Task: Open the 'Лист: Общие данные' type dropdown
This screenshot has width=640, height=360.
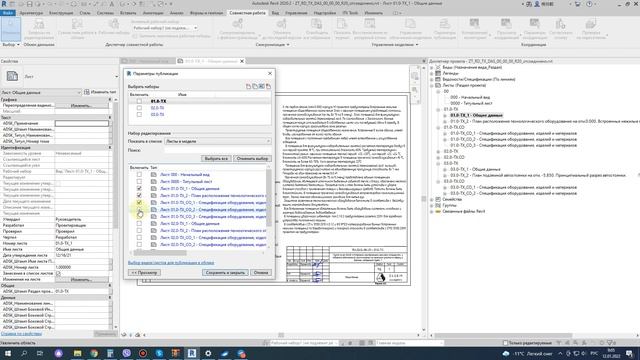Action: (41, 93)
